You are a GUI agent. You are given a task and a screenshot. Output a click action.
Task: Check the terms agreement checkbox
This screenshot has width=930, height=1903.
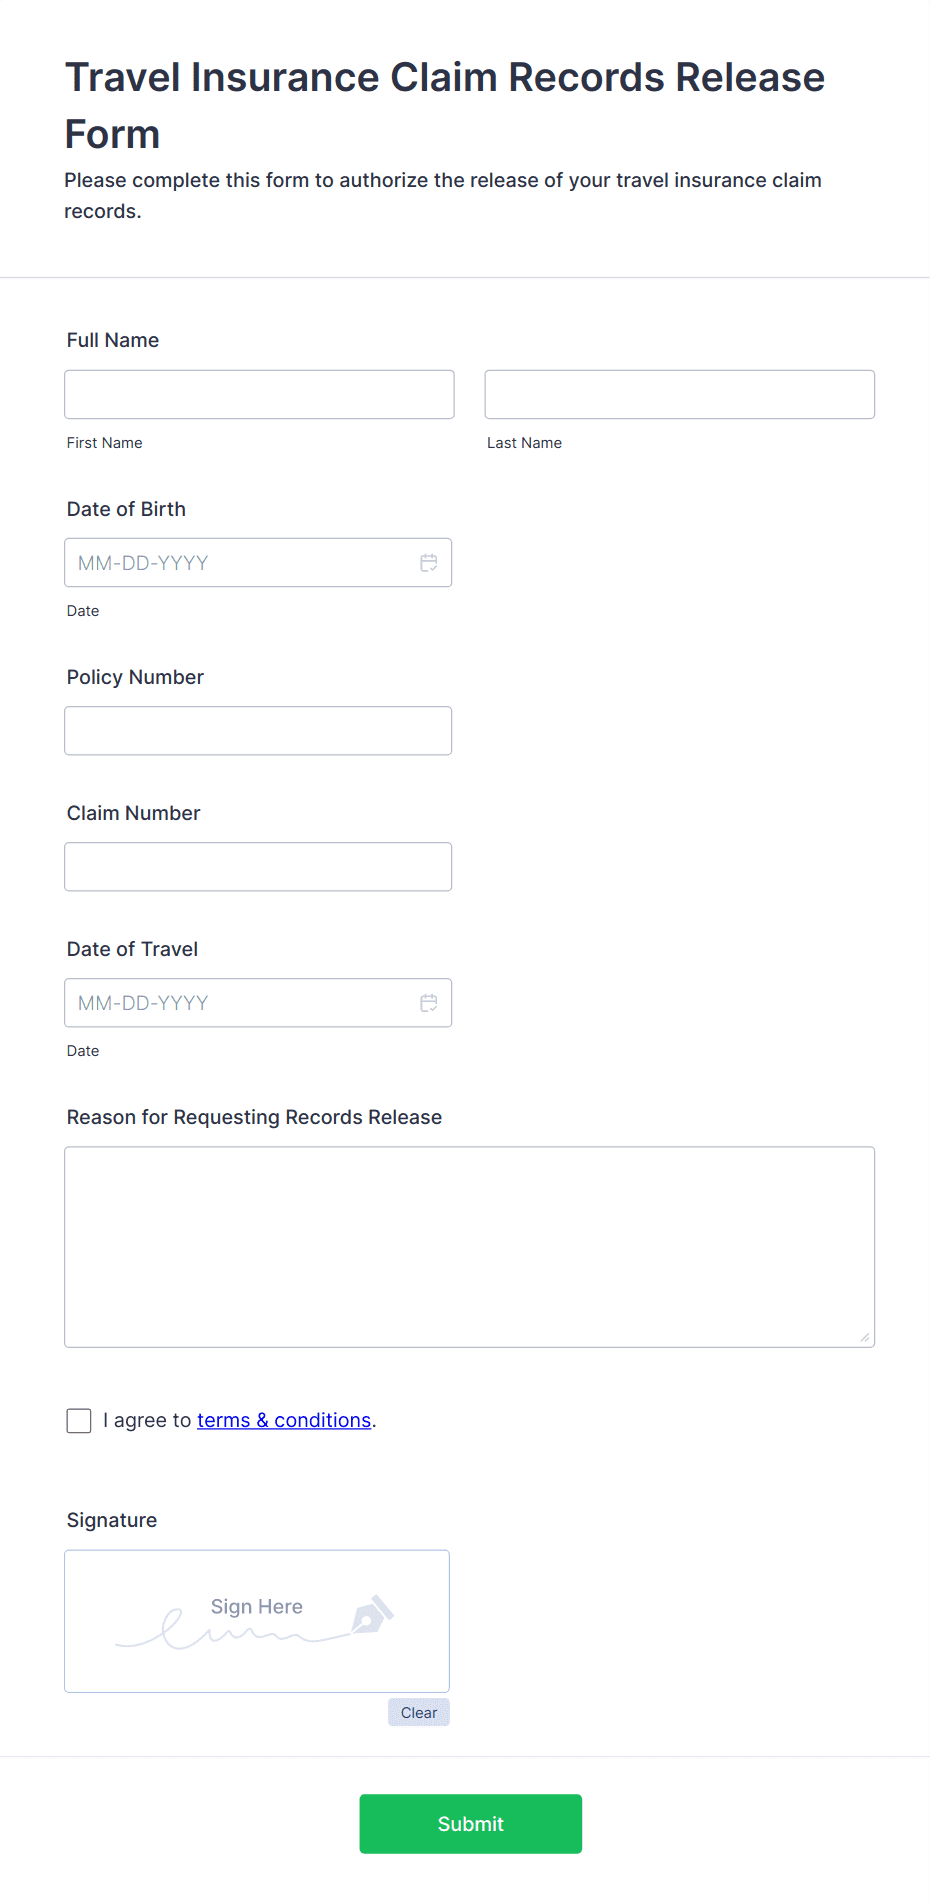[79, 1420]
